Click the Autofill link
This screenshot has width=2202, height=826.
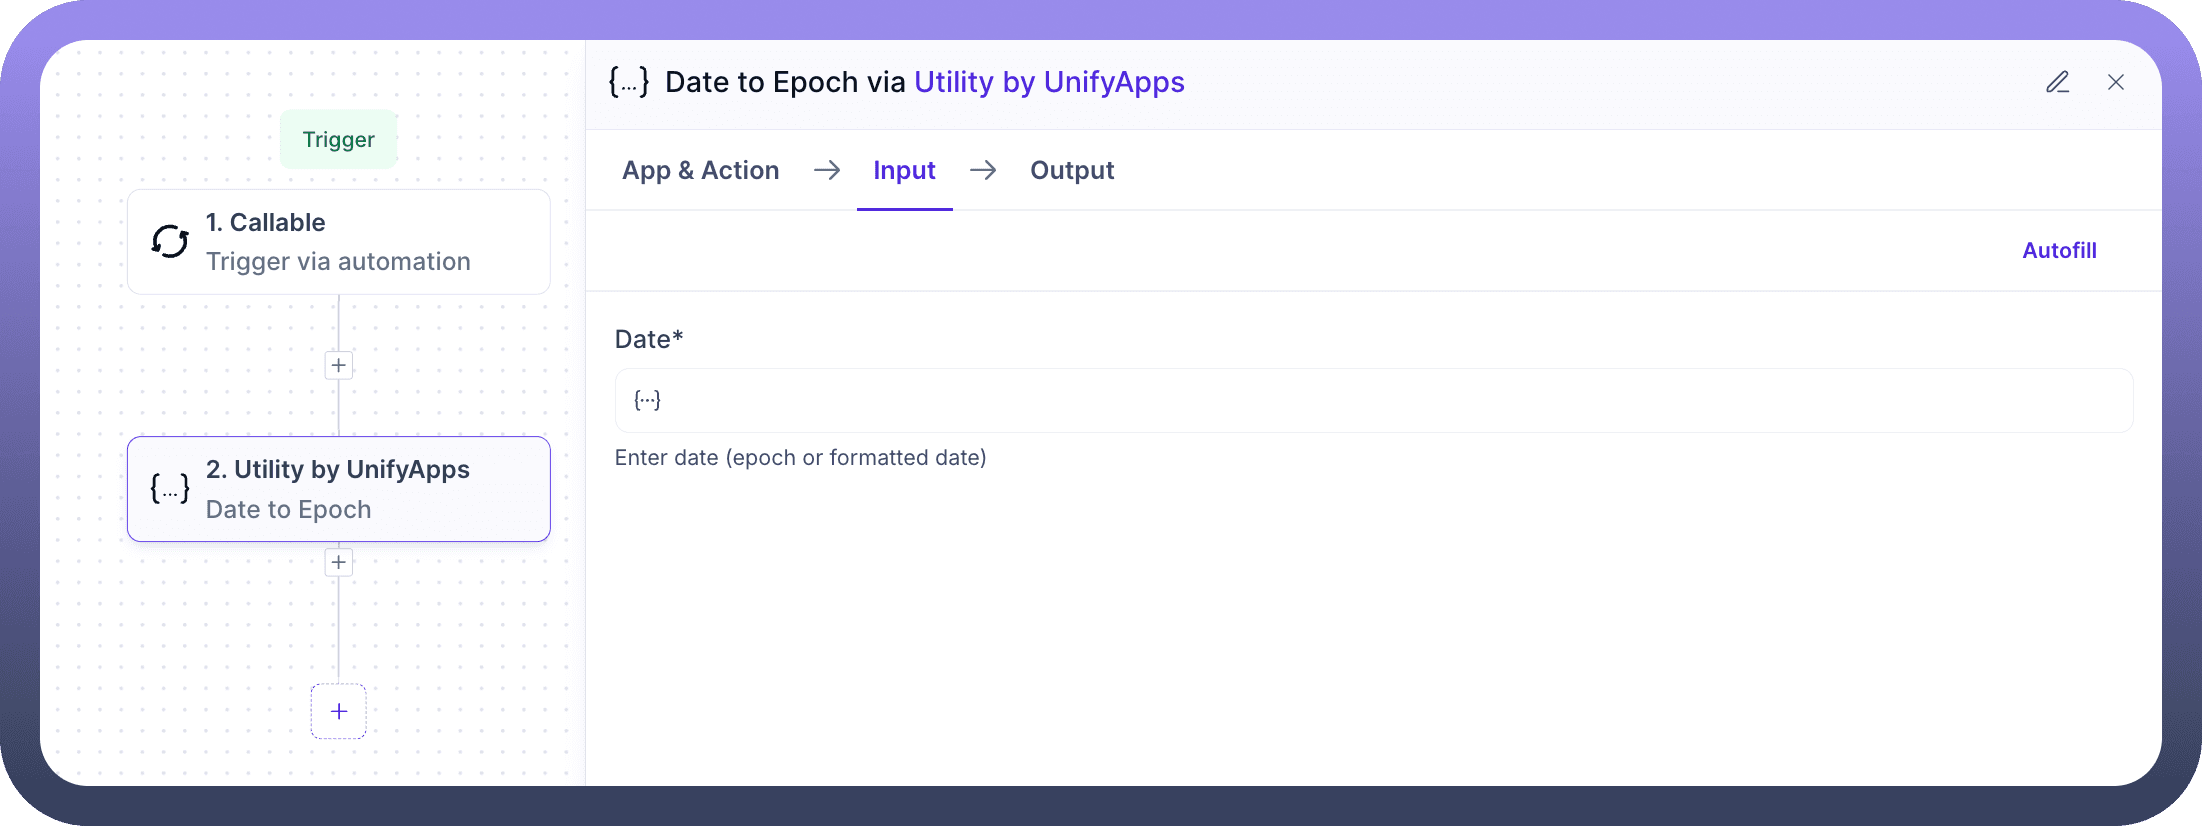coord(2059,250)
